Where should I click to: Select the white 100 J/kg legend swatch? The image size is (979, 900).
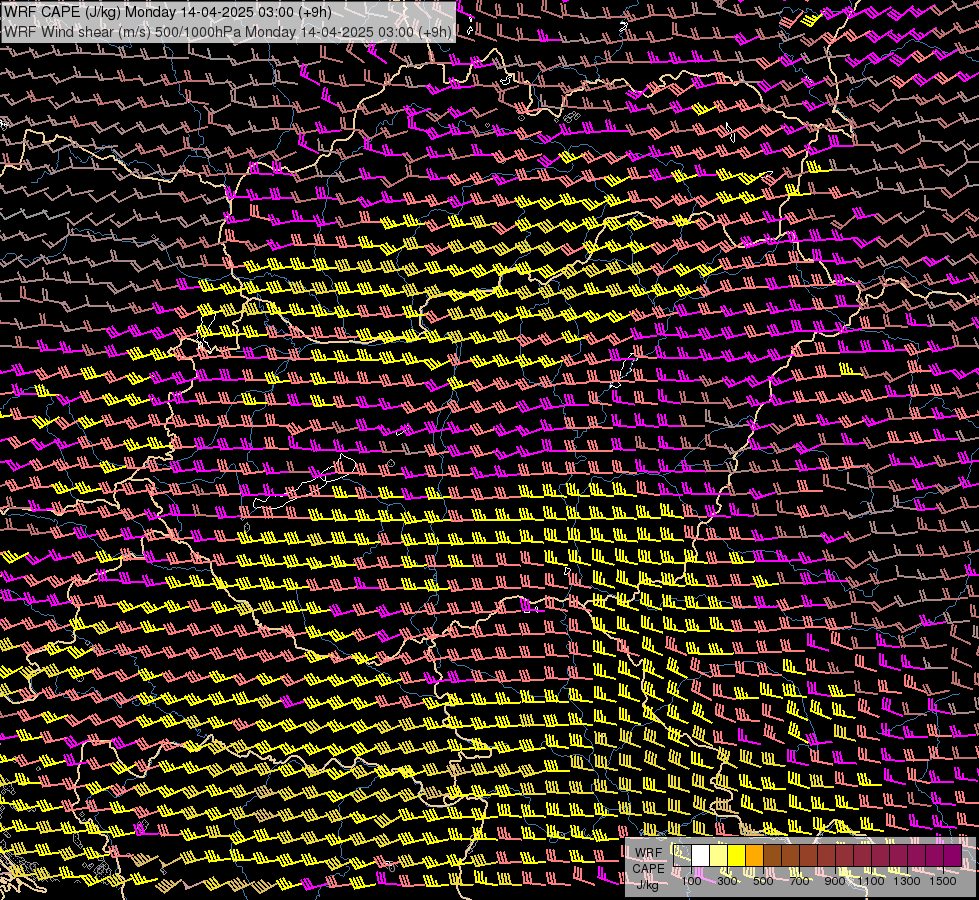(x=701, y=856)
